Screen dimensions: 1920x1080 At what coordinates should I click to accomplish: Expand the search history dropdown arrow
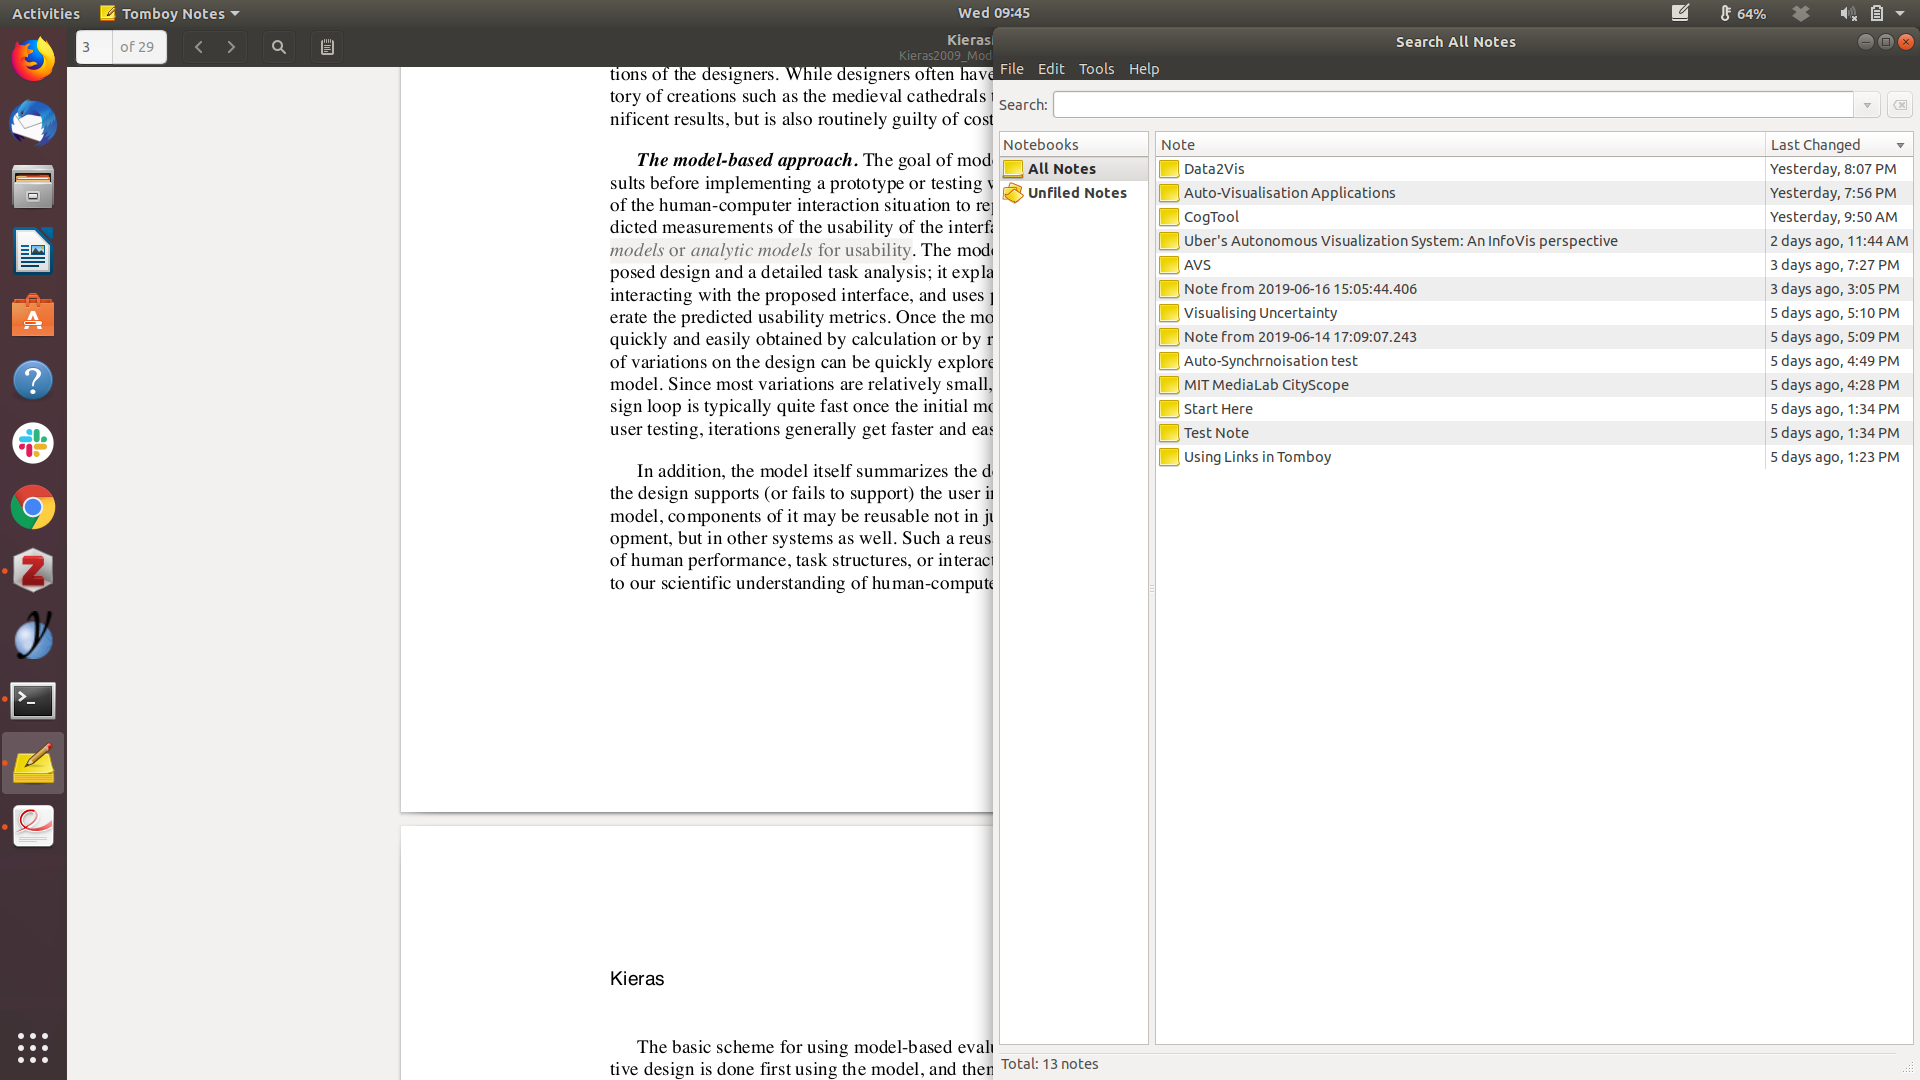coord(1867,105)
